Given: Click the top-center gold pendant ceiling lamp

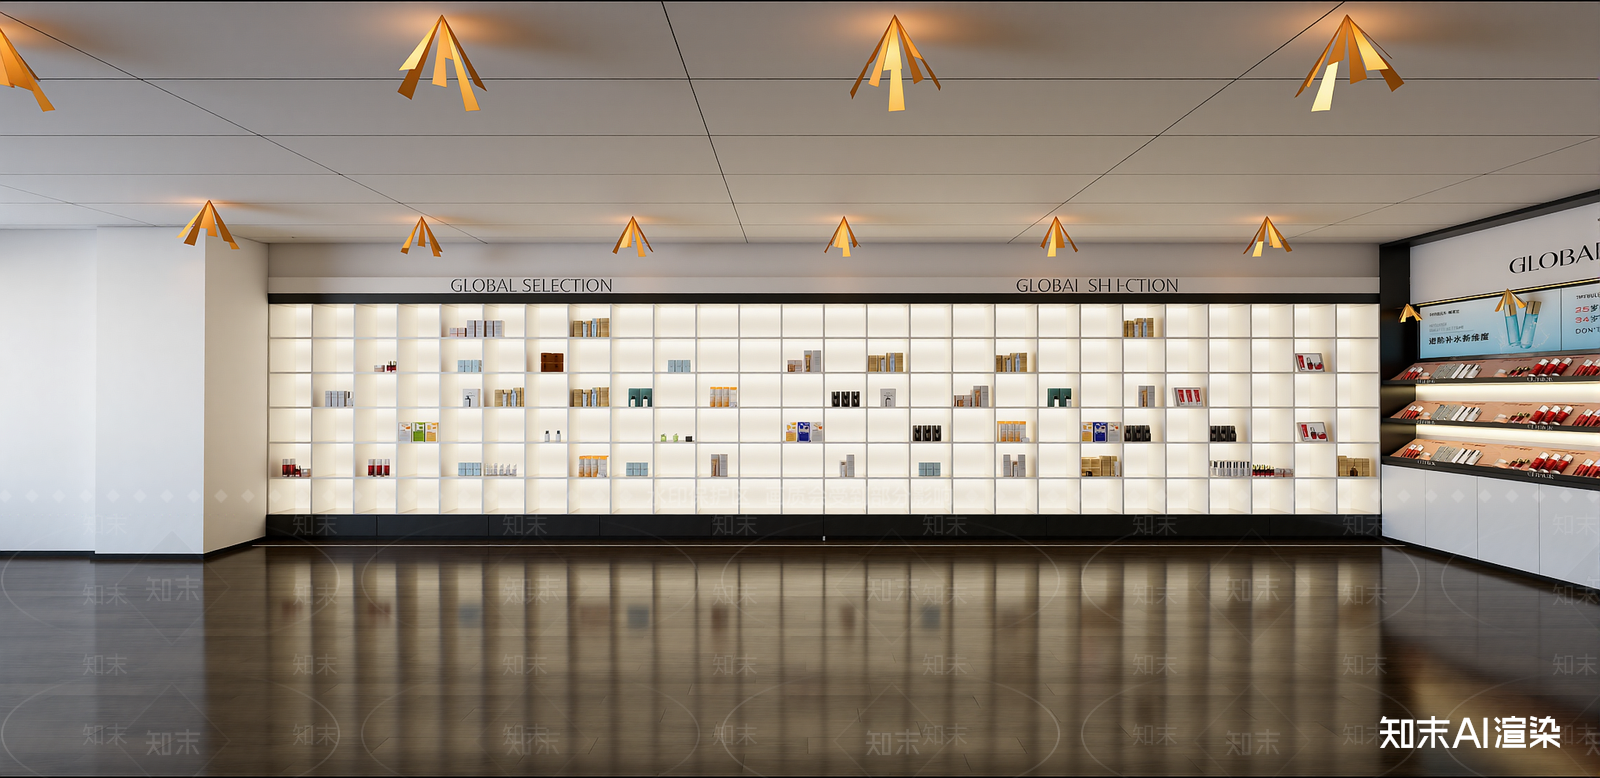Looking at the screenshot, I should (895, 63).
